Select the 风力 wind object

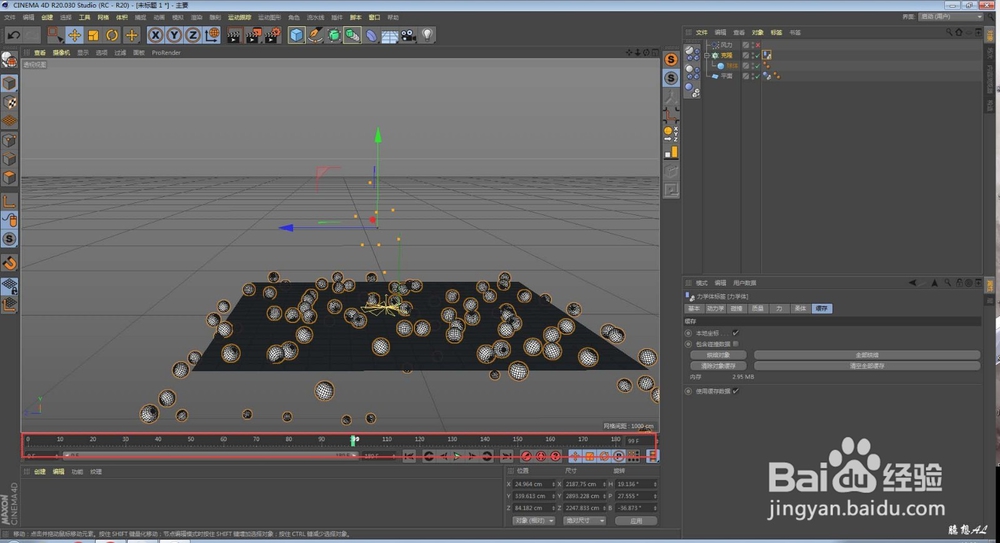tap(726, 45)
